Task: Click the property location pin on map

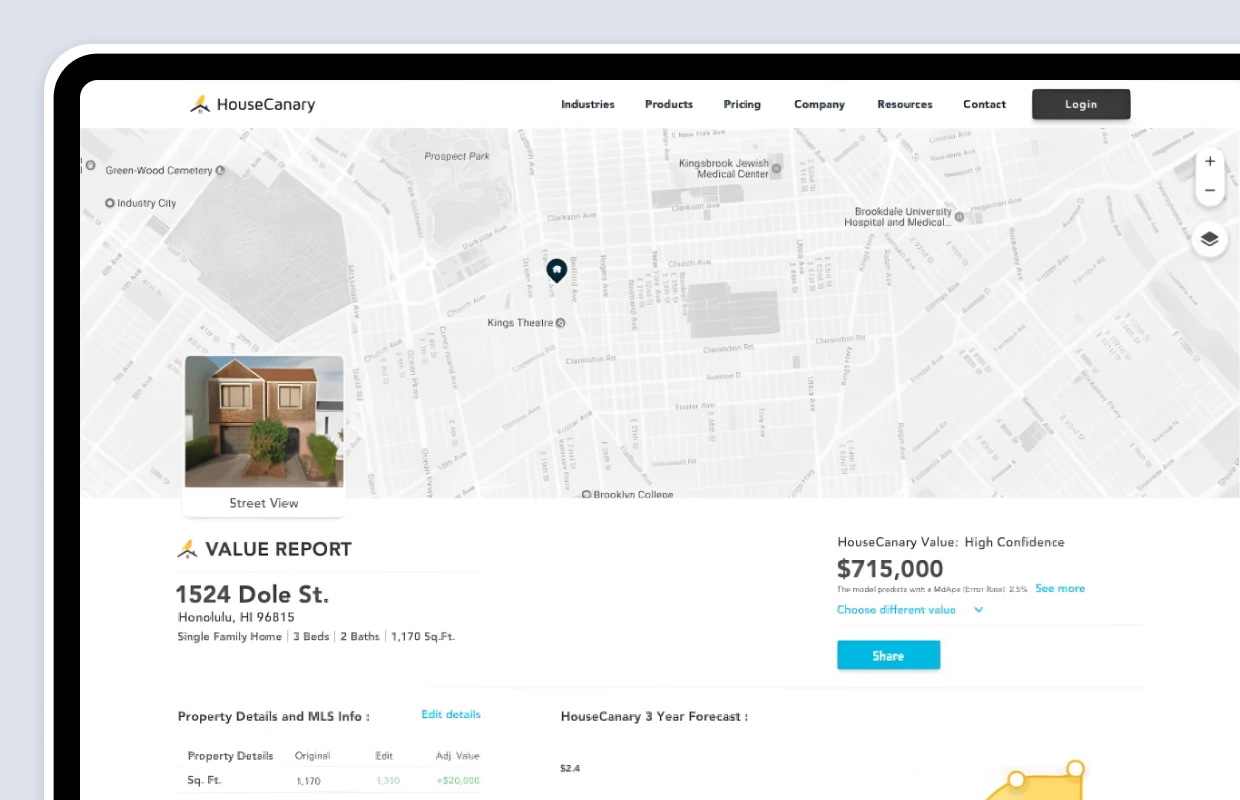Action: [556, 270]
